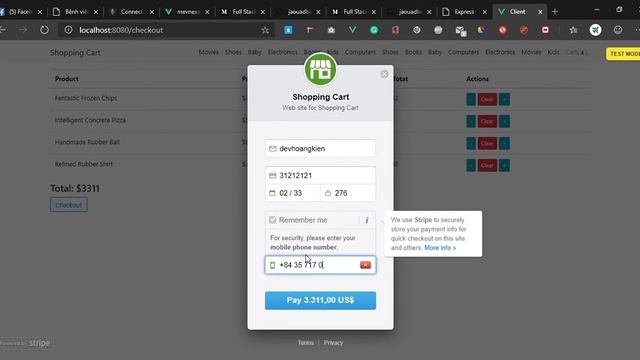
Task: Reload the checkout page
Action: click(x=44, y=30)
